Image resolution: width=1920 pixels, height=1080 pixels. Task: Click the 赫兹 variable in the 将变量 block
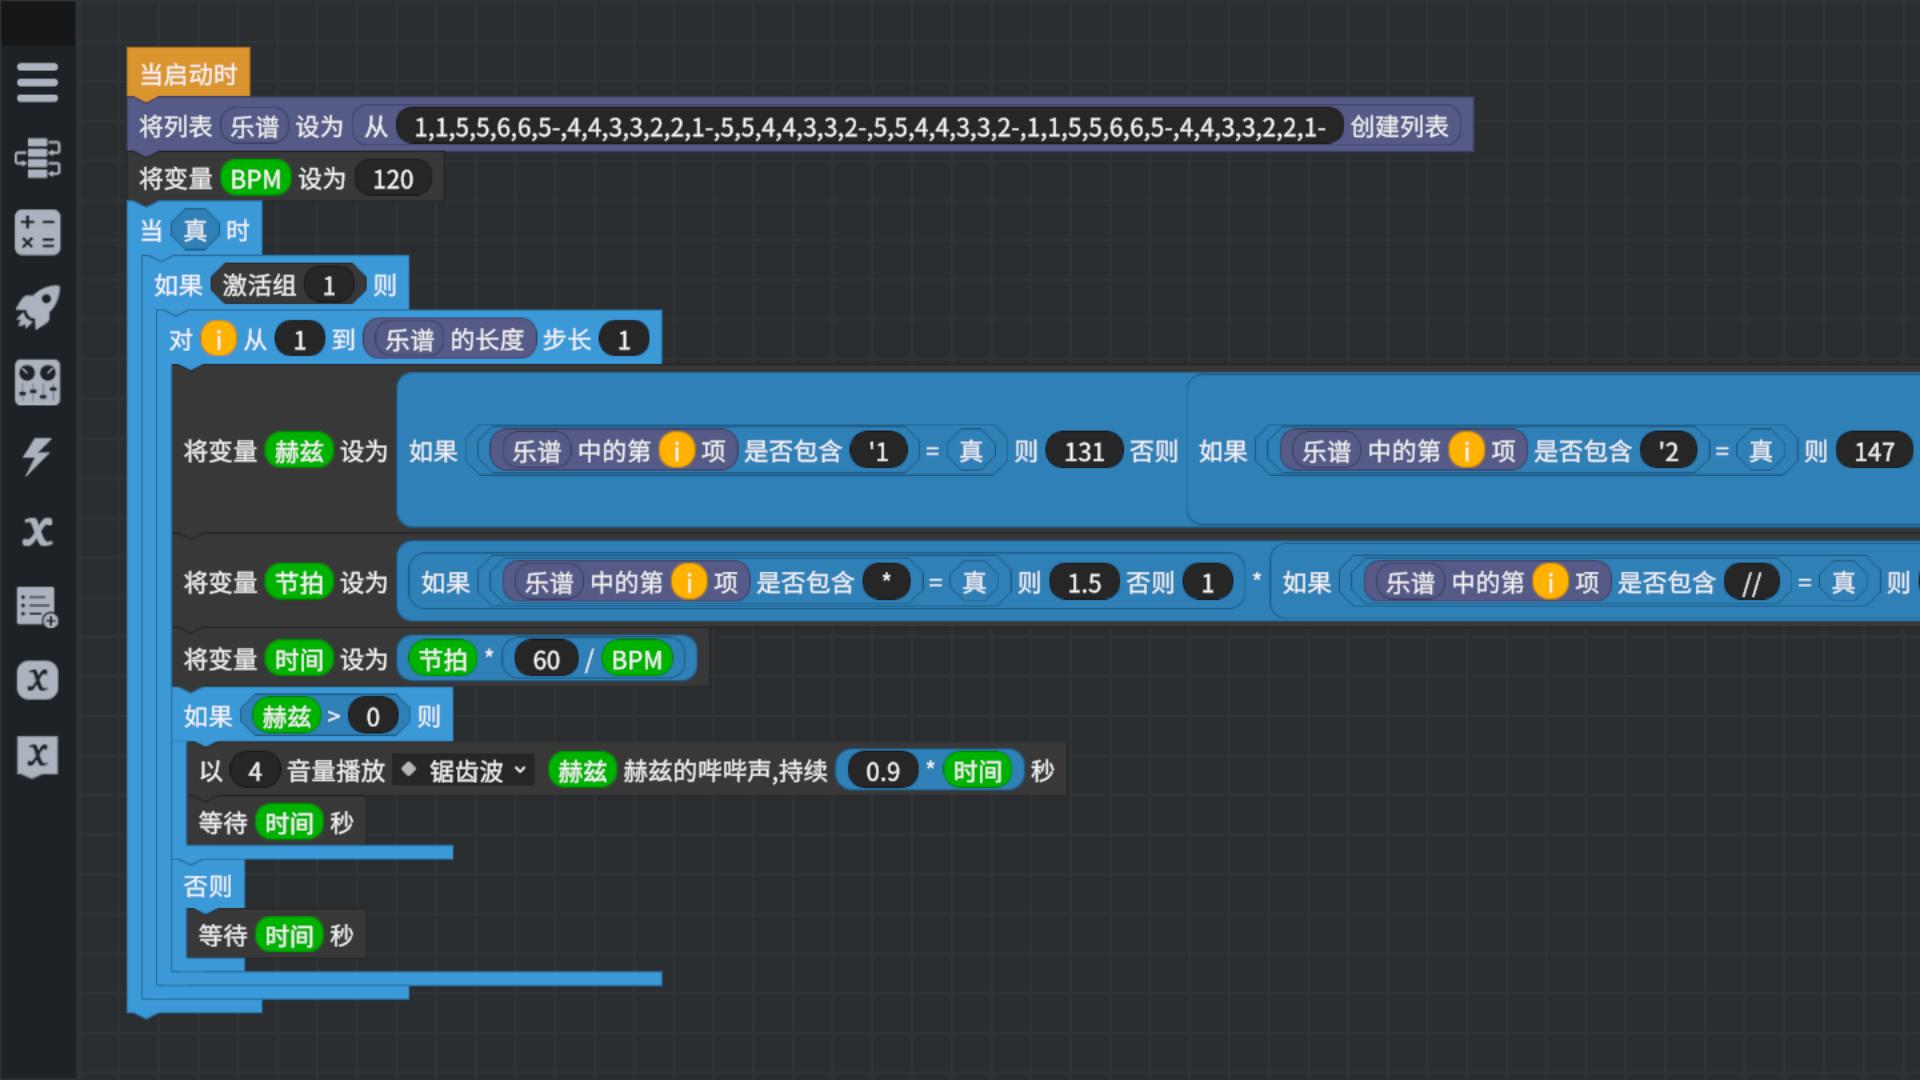299,452
